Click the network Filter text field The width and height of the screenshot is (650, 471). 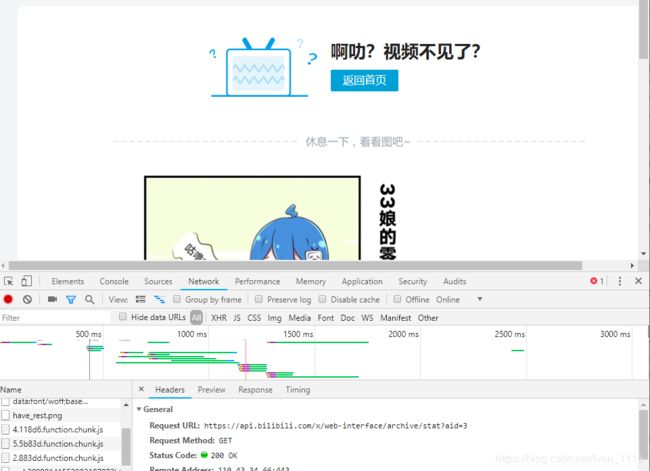pyautogui.click(x=56, y=318)
